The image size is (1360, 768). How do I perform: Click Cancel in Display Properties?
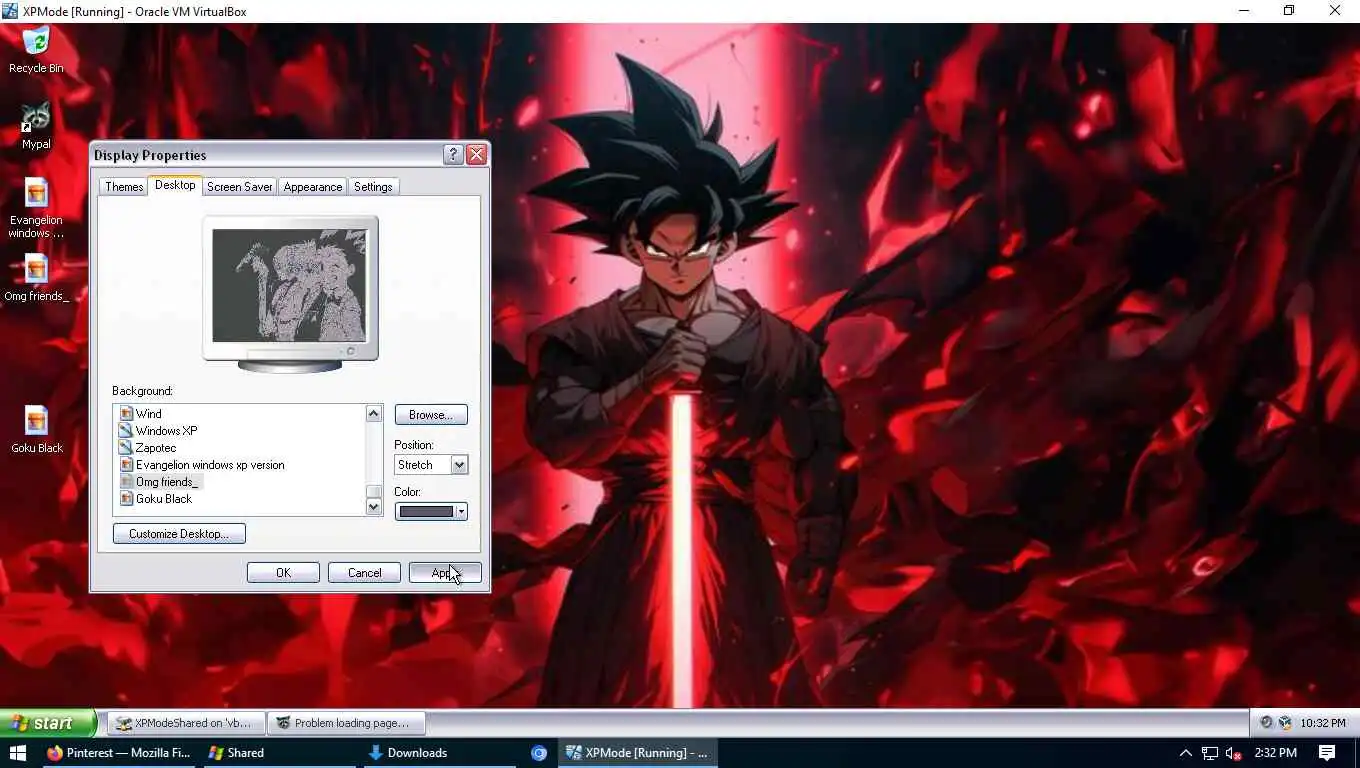tap(364, 573)
